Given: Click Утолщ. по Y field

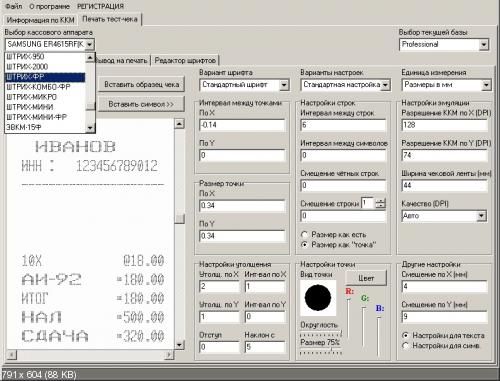Looking at the screenshot, I should click(x=219, y=317).
